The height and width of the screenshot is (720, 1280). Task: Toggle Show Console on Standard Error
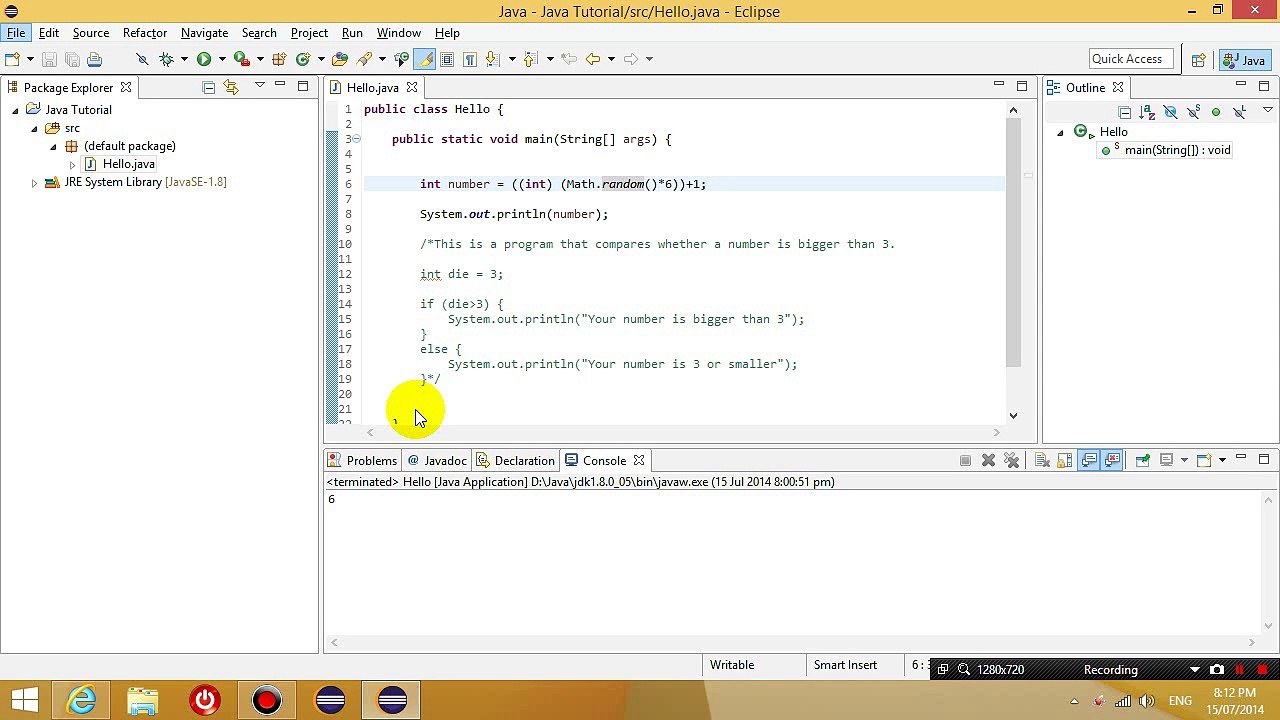1112,460
